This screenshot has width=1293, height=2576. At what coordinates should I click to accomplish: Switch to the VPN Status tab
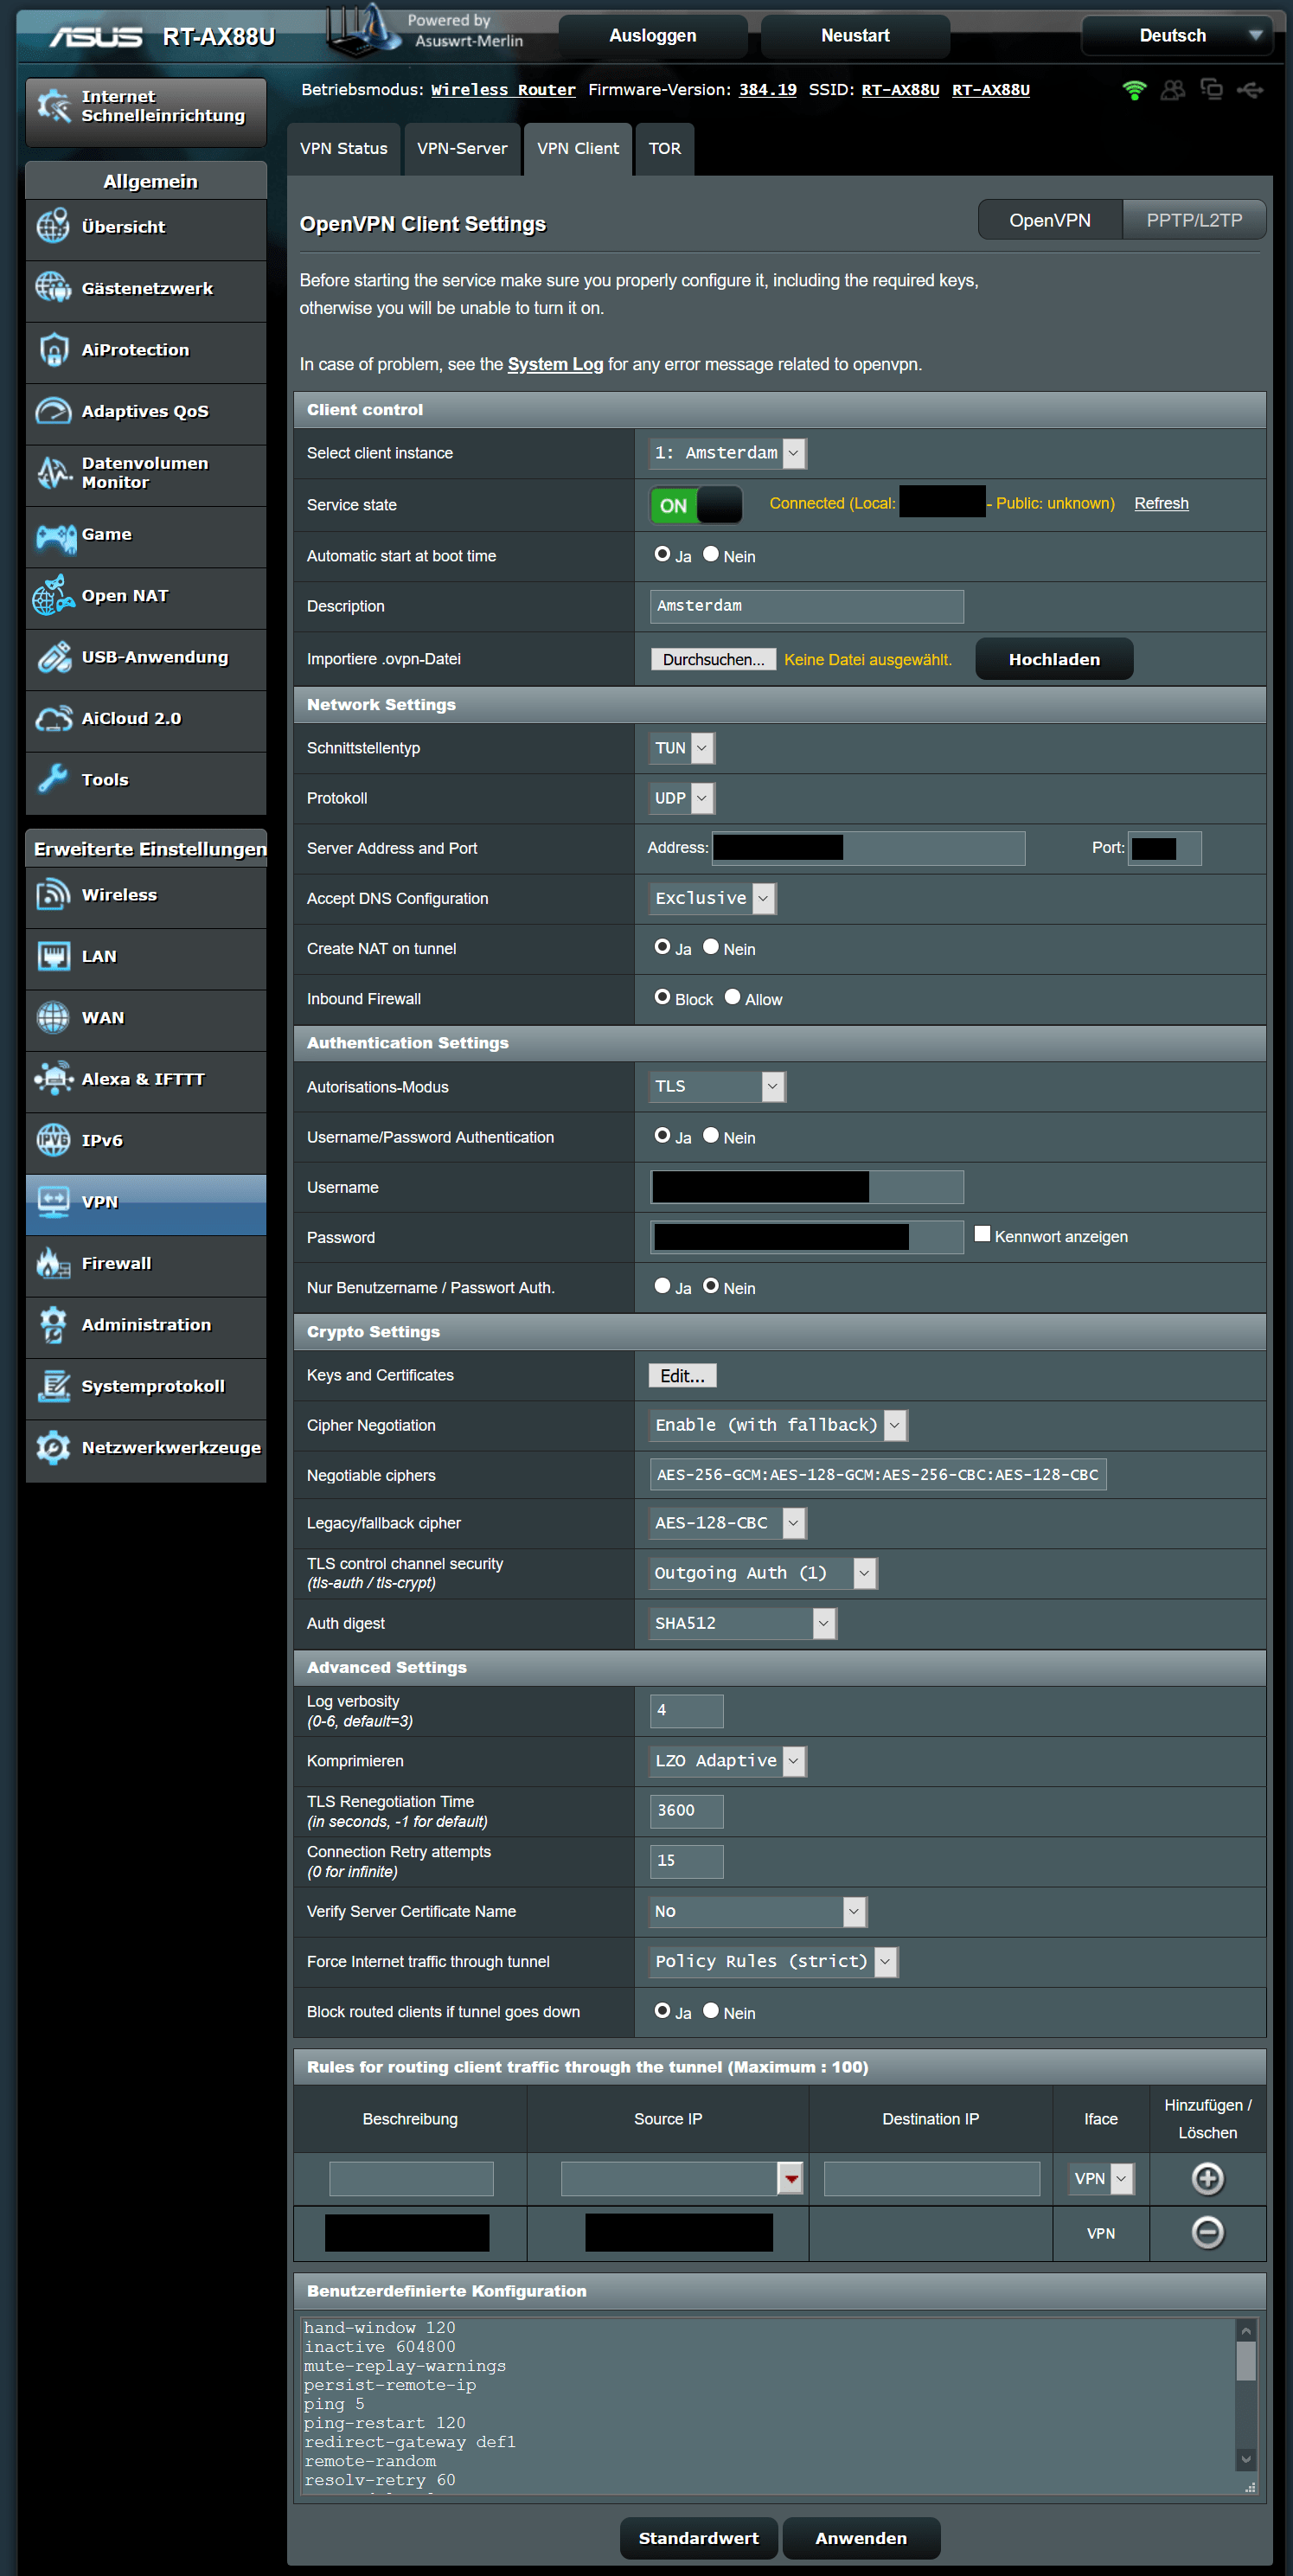pyautogui.click(x=343, y=149)
